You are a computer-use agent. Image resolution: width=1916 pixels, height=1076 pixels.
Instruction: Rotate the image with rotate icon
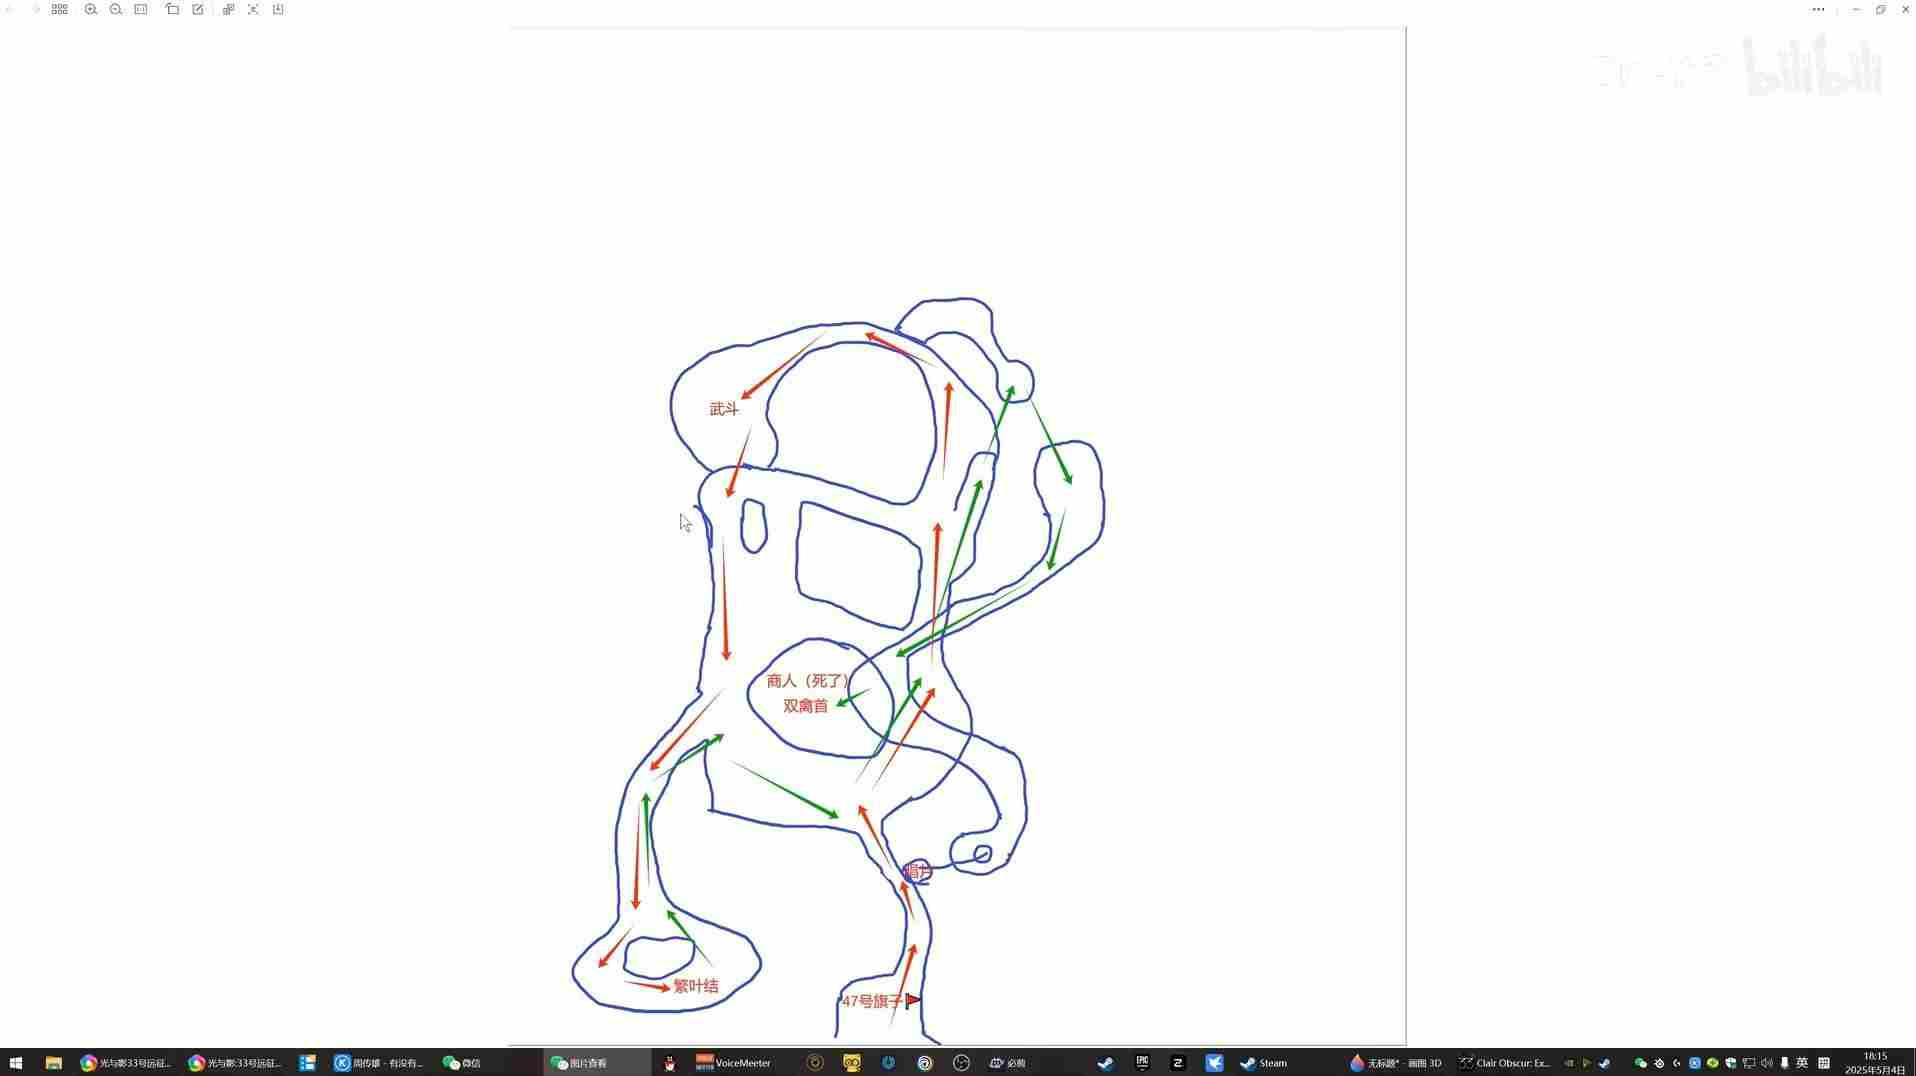[x=172, y=9]
